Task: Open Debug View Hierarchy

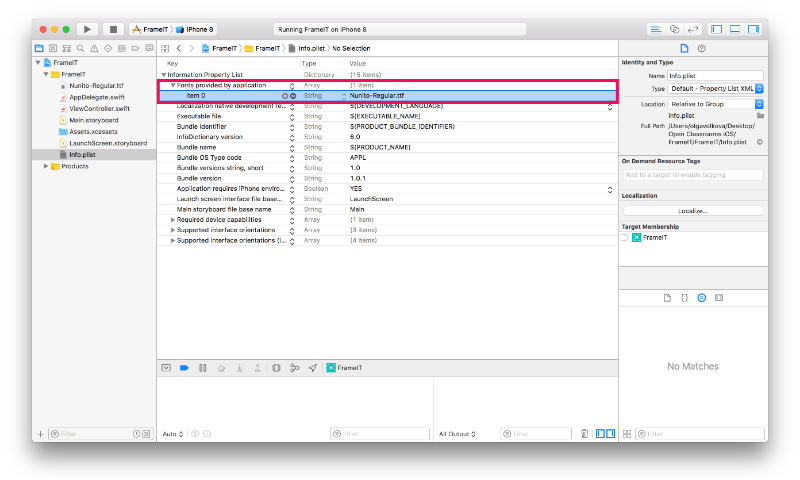Action: click(276, 368)
